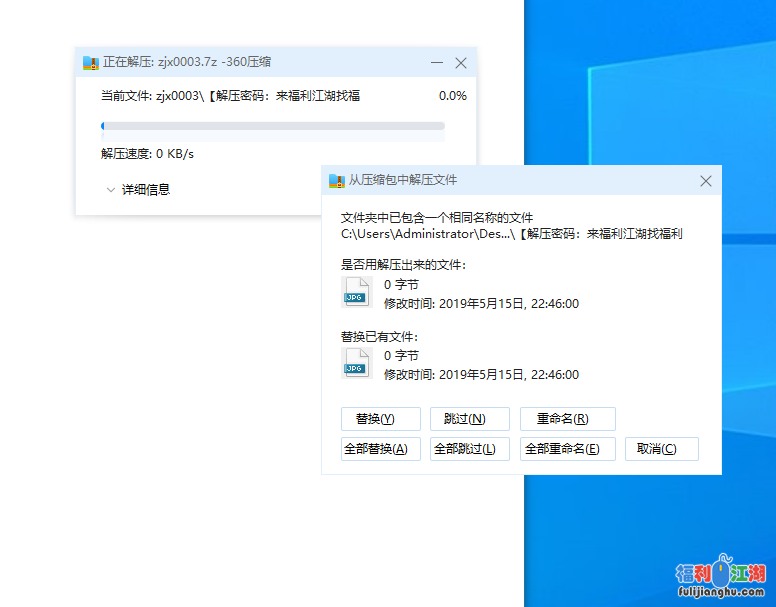776x607 pixels.
Task: Close the 从压缩包中解压文件 dialog
Action: 706,181
